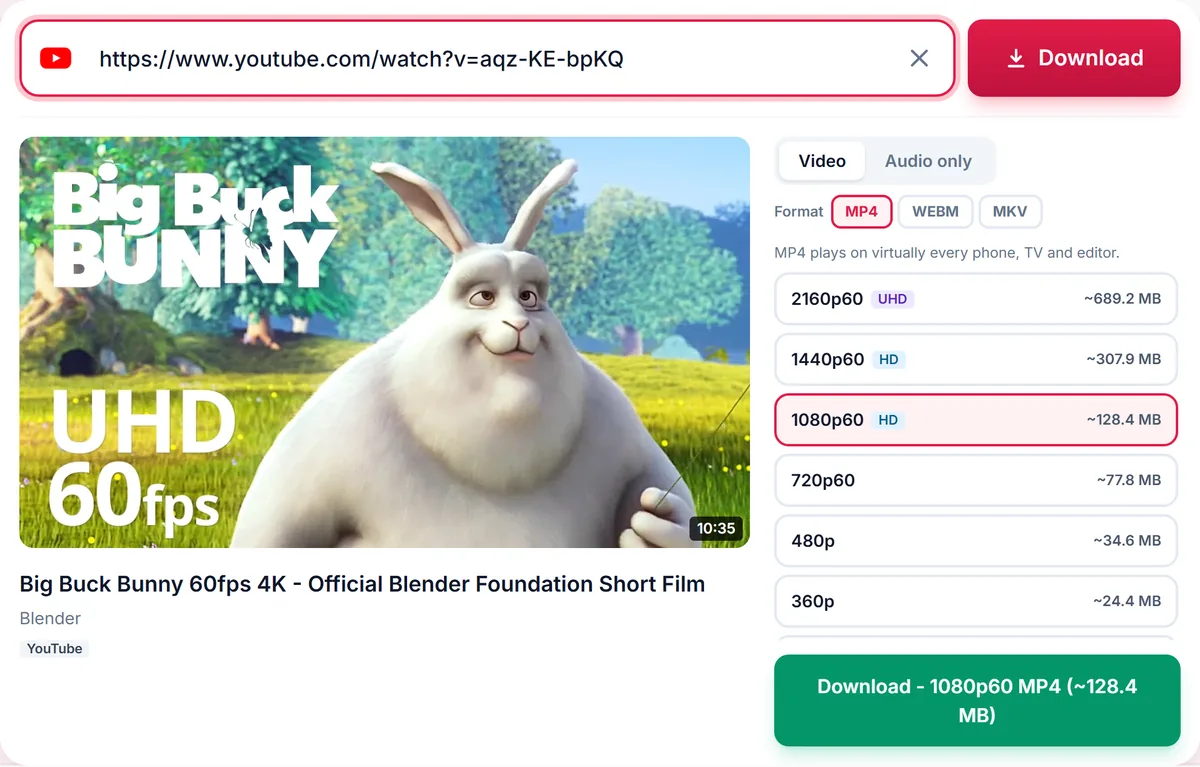The height and width of the screenshot is (767, 1200).
Task: Choose the 720p60 quality option
Action: 976,480
